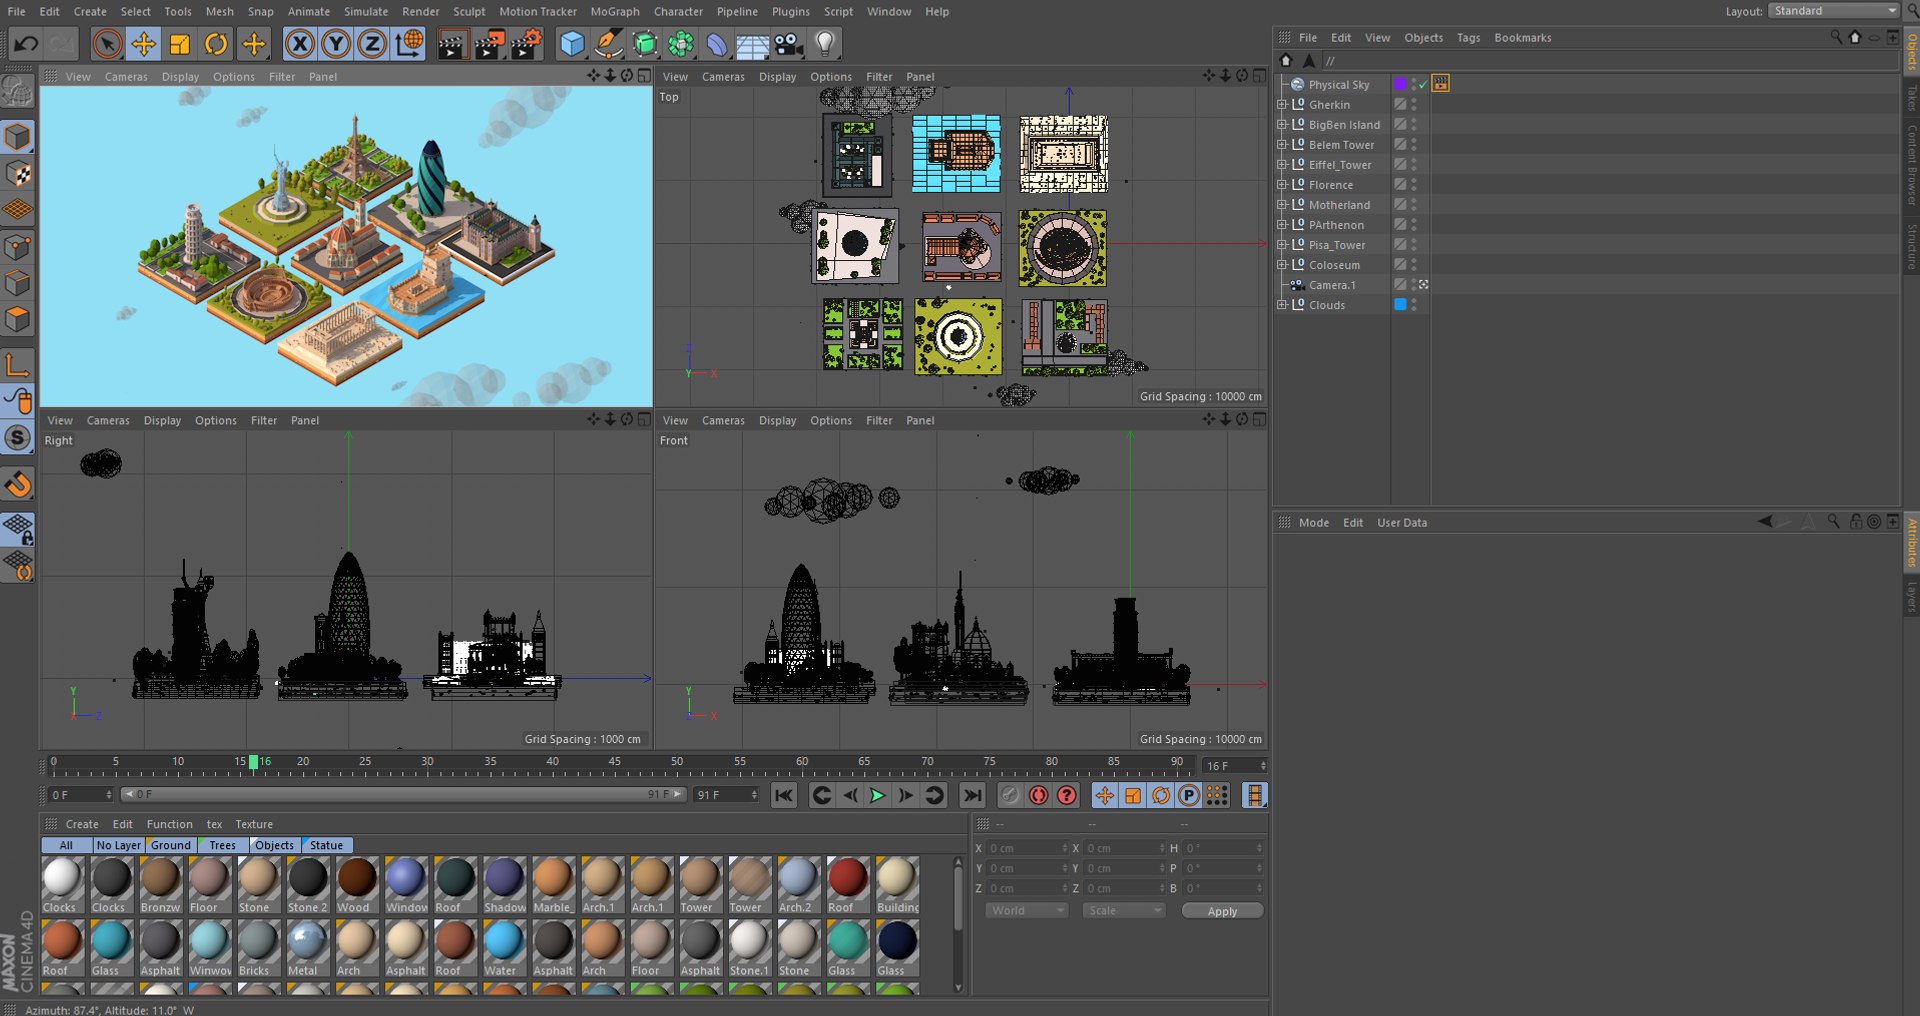
Task: Toggle editor visibility dots for Gherkin
Action: pos(1414,104)
